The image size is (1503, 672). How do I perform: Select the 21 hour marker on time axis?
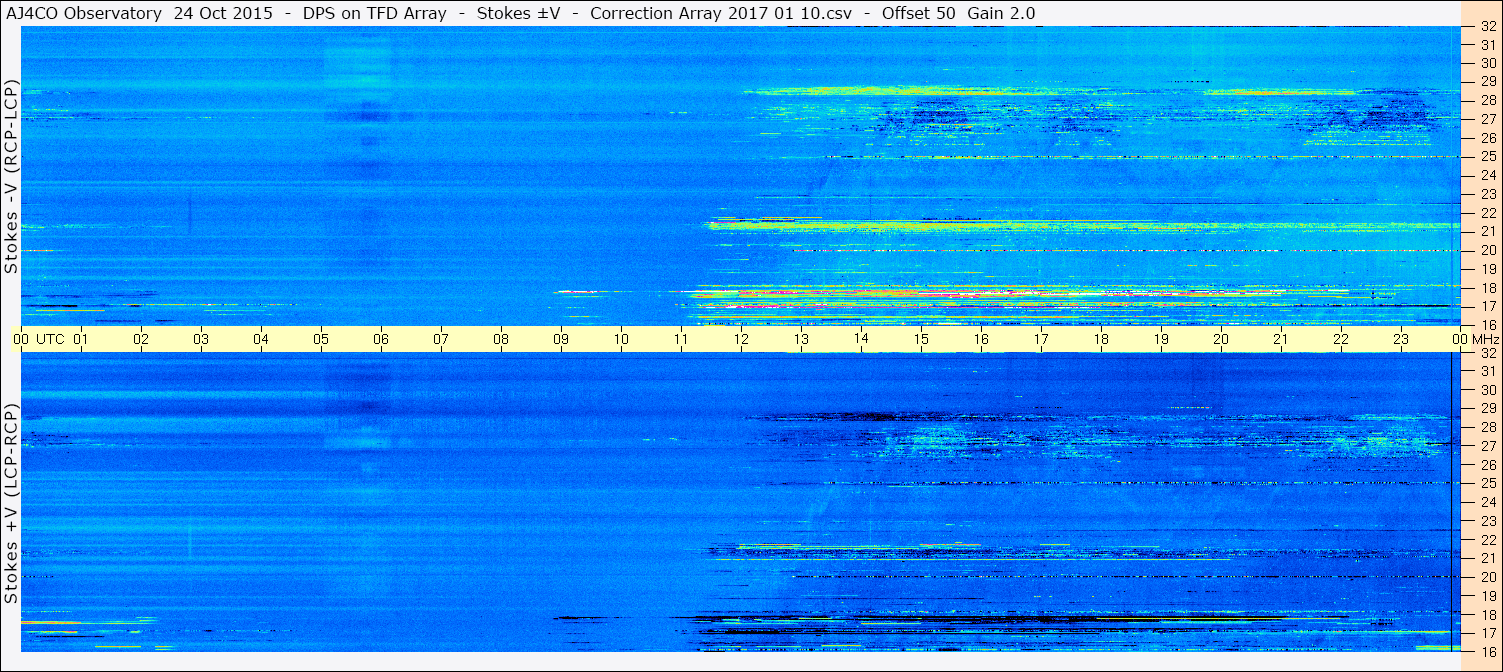(x=1281, y=339)
